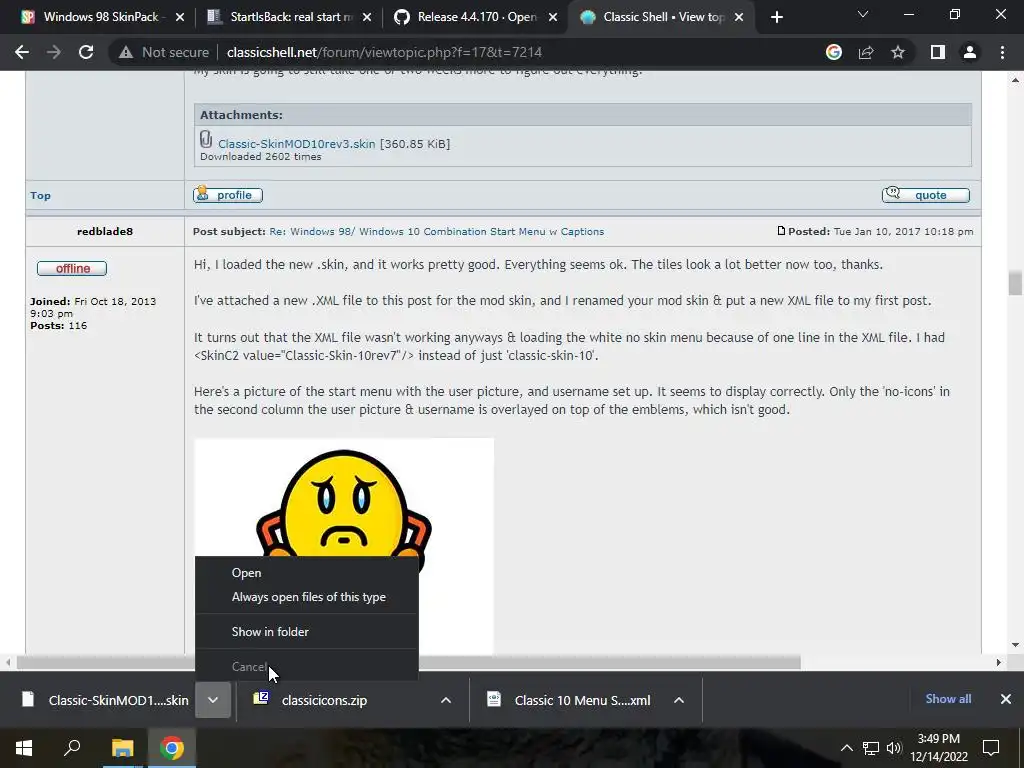Close the downloads bar

1006,699
